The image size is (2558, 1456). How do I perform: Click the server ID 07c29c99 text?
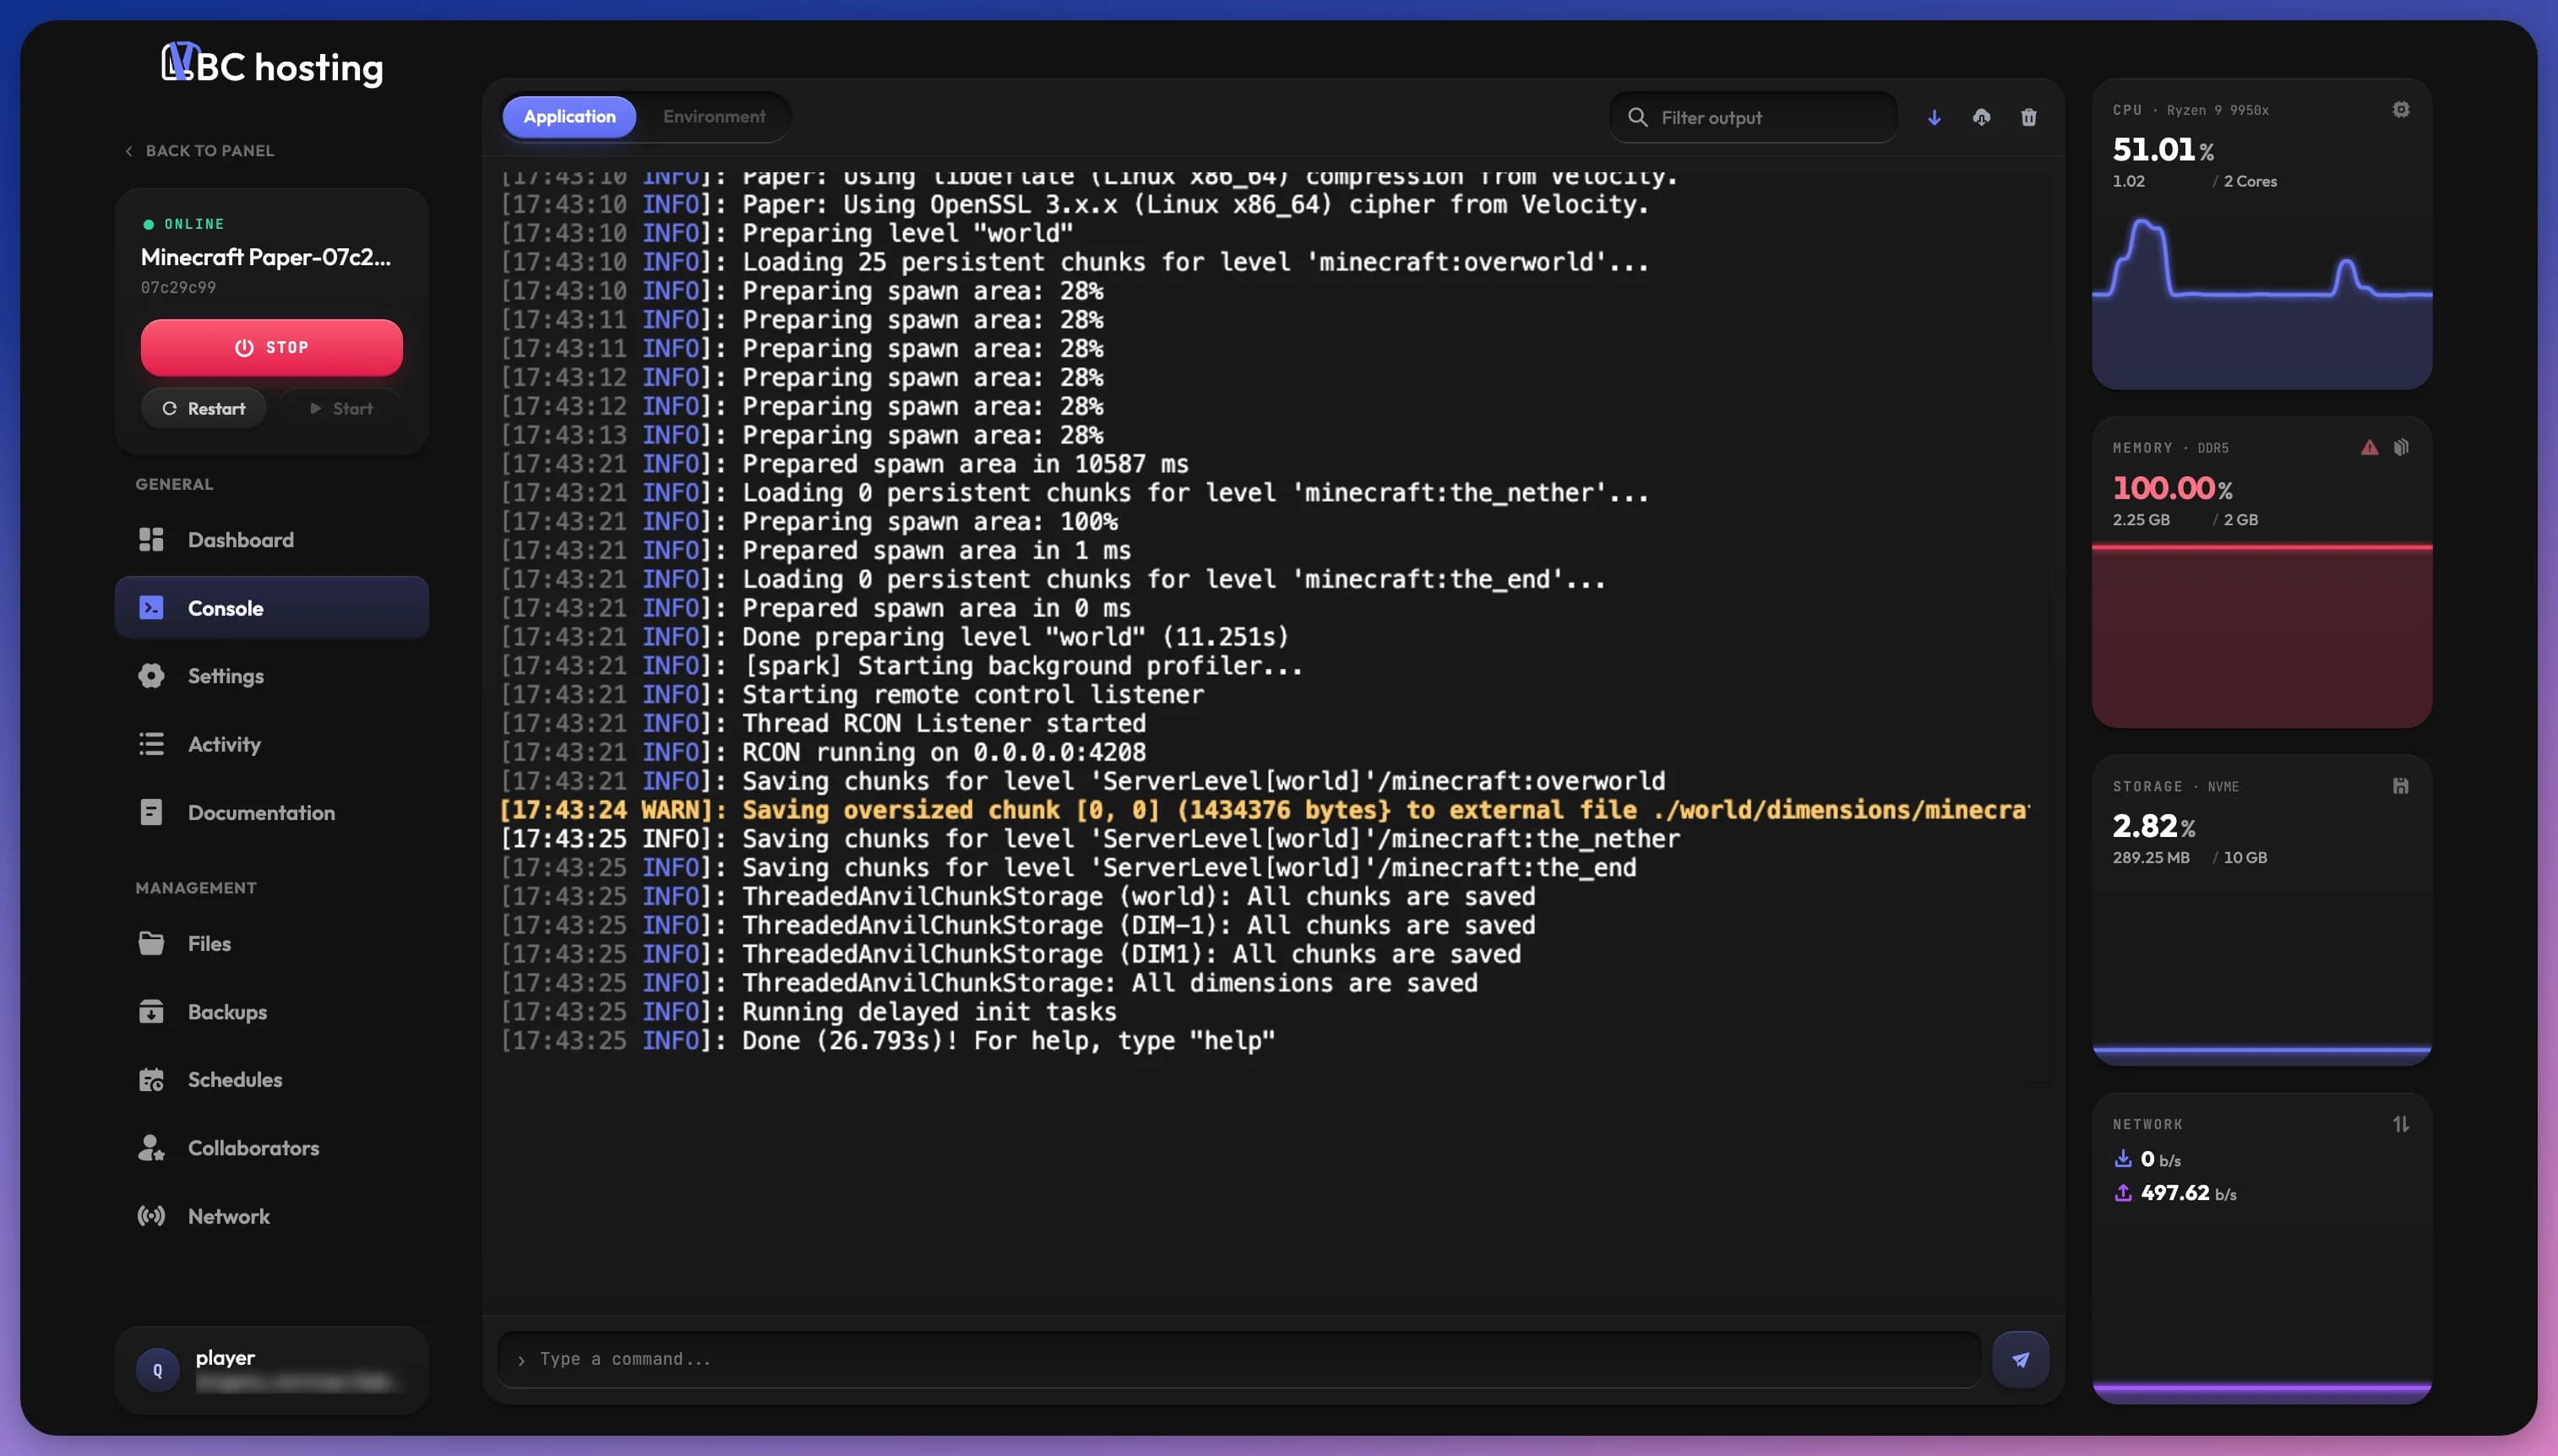178,288
